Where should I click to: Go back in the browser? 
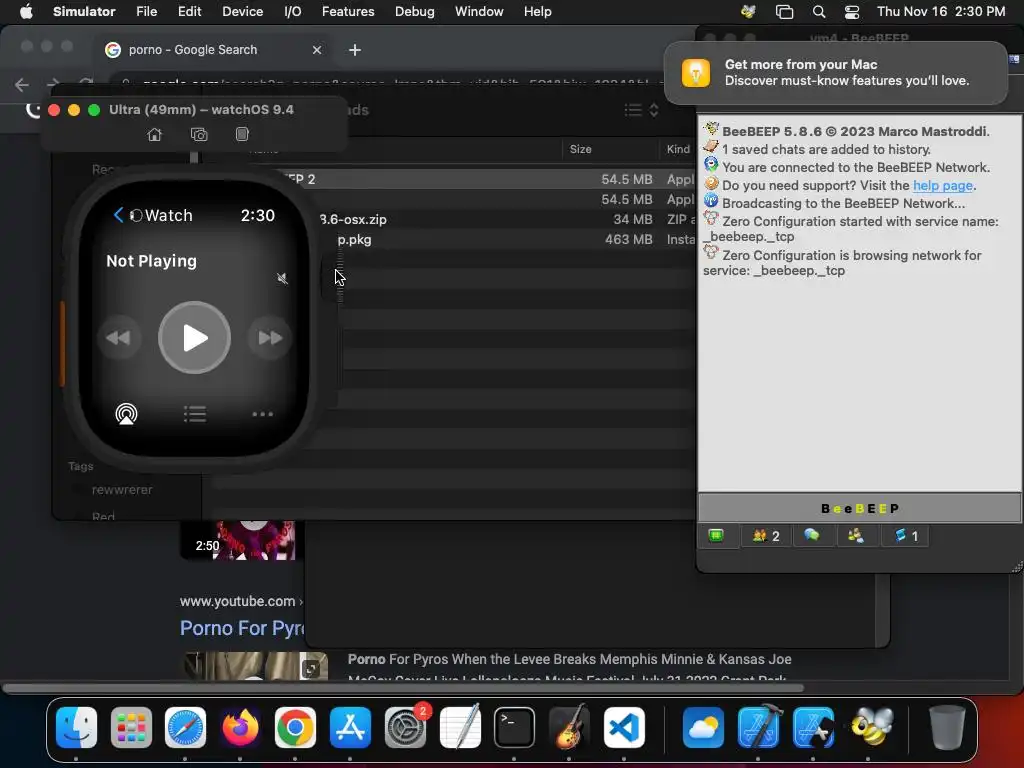pyautogui.click(x=22, y=84)
